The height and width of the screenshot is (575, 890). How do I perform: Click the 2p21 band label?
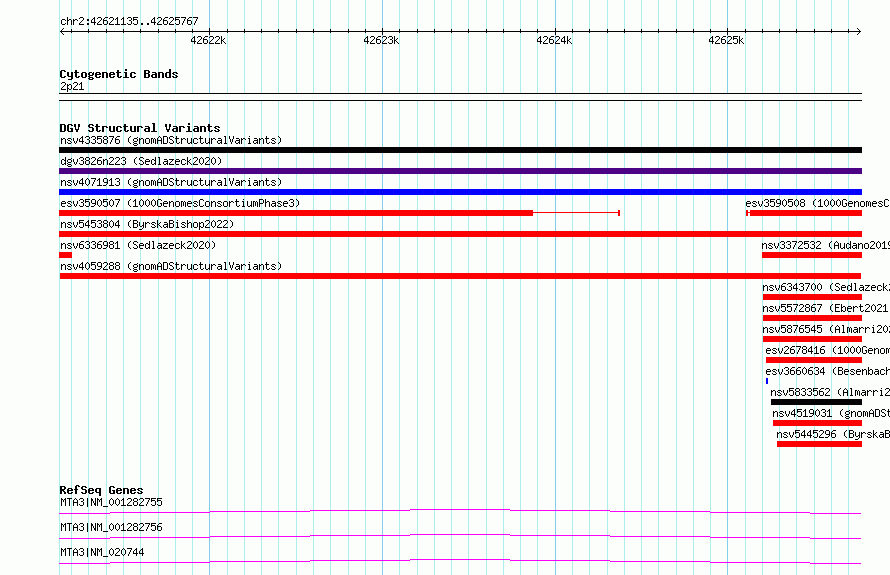pyautogui.click(x=72, y=86)
